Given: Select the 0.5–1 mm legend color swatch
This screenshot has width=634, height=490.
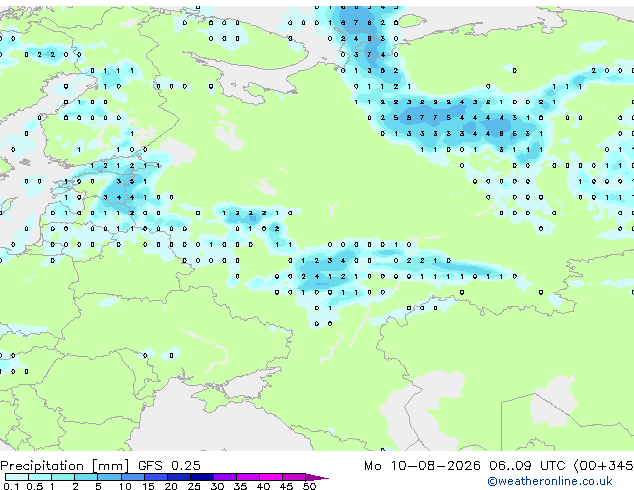Looking at the screenshot, I should [40, 477].
